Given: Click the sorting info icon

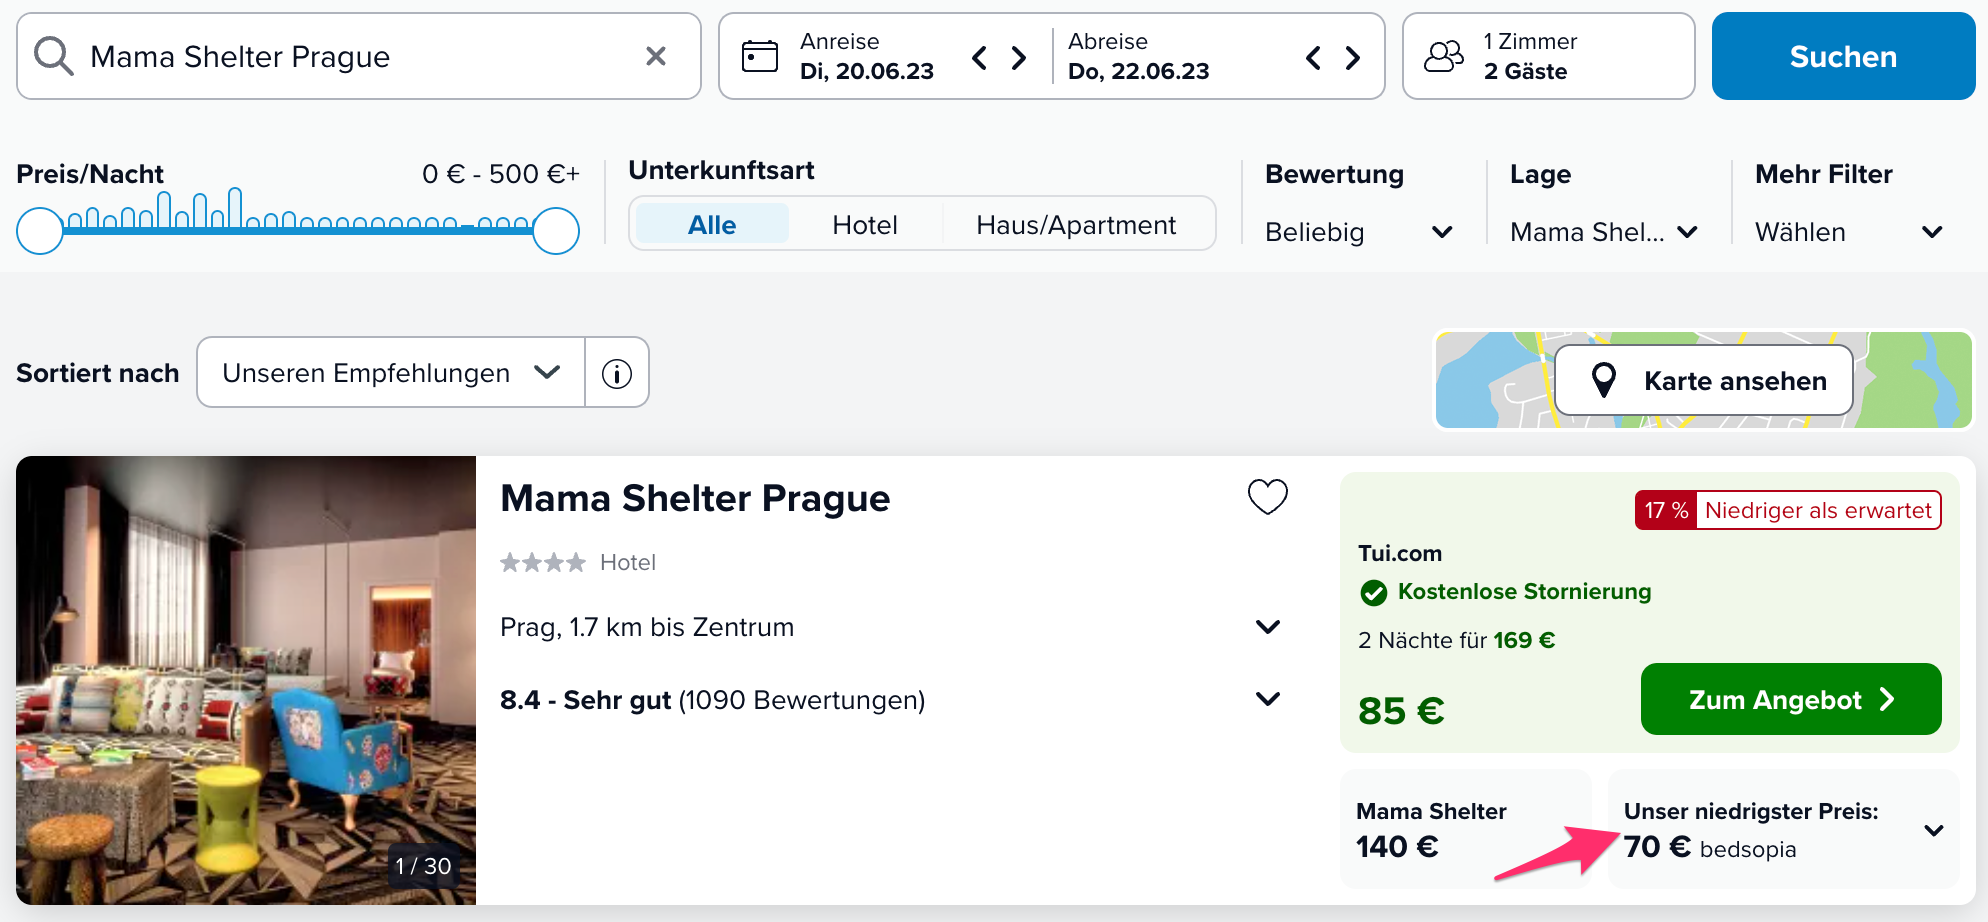Looking at the screenshot, I should (x=617, y=373).
